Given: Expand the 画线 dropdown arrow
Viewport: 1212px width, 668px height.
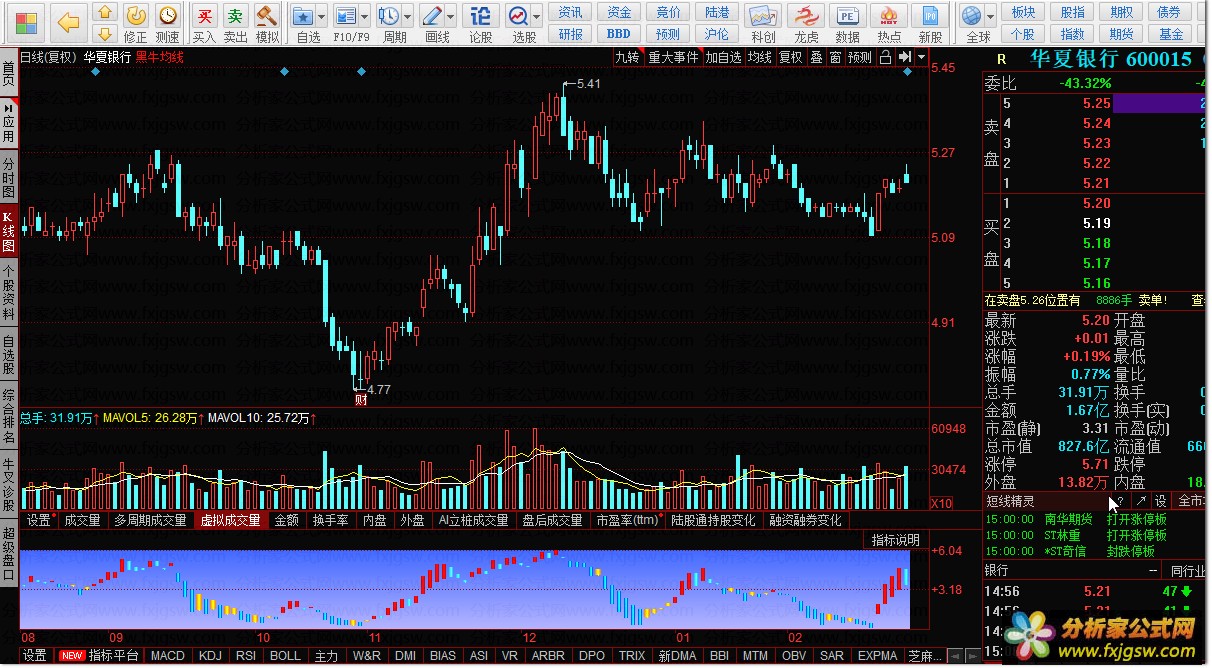Looking at the screenshot, I should click(x=451, y=17).
